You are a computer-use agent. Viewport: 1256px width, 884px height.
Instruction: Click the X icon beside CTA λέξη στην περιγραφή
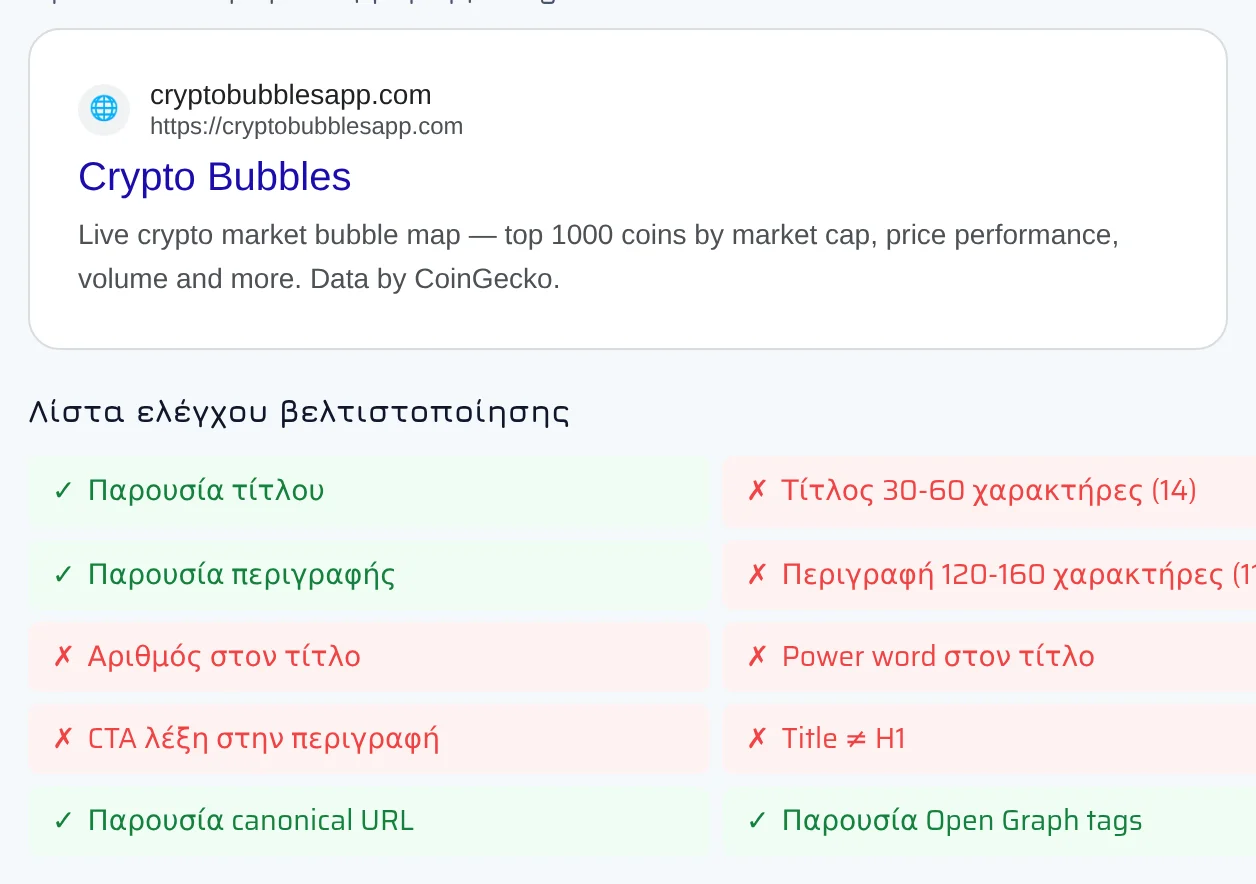coord(63,739)
